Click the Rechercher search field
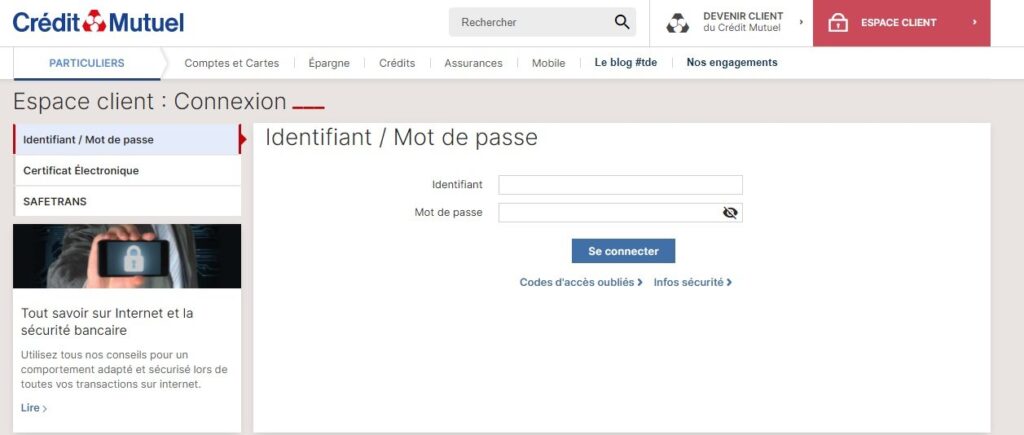This screenshot has height=435, width=1024. pyautogui.click(x=542, y=22)
